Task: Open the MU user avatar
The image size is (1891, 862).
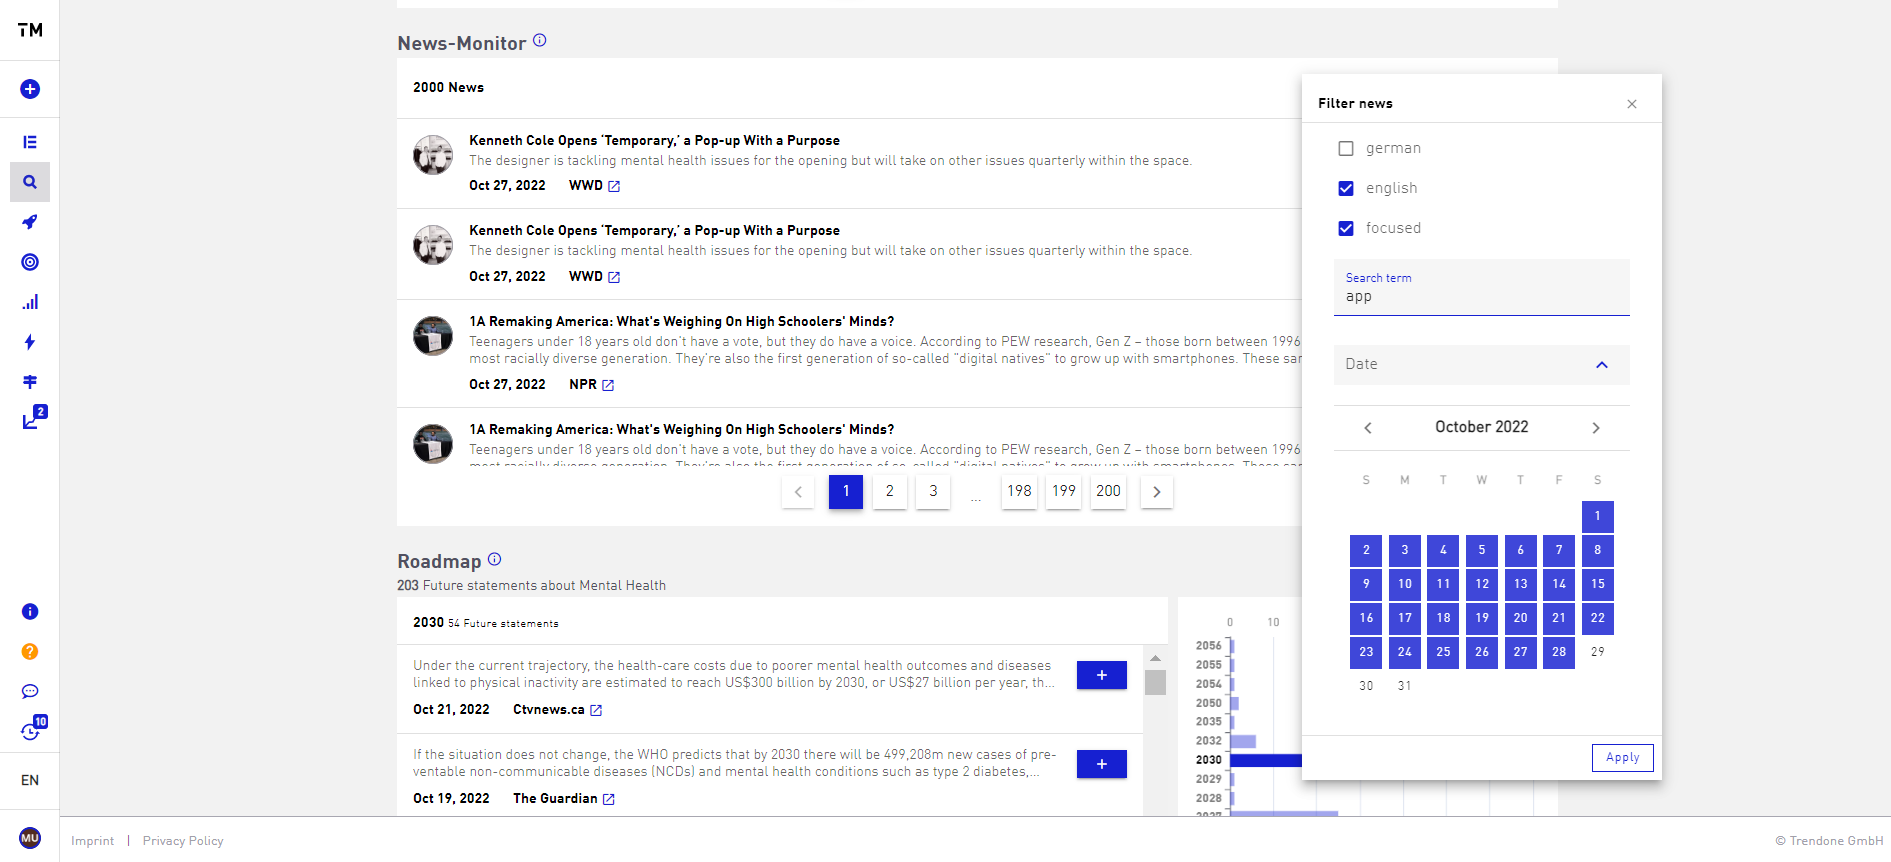Action: click(x=30, y=838)
